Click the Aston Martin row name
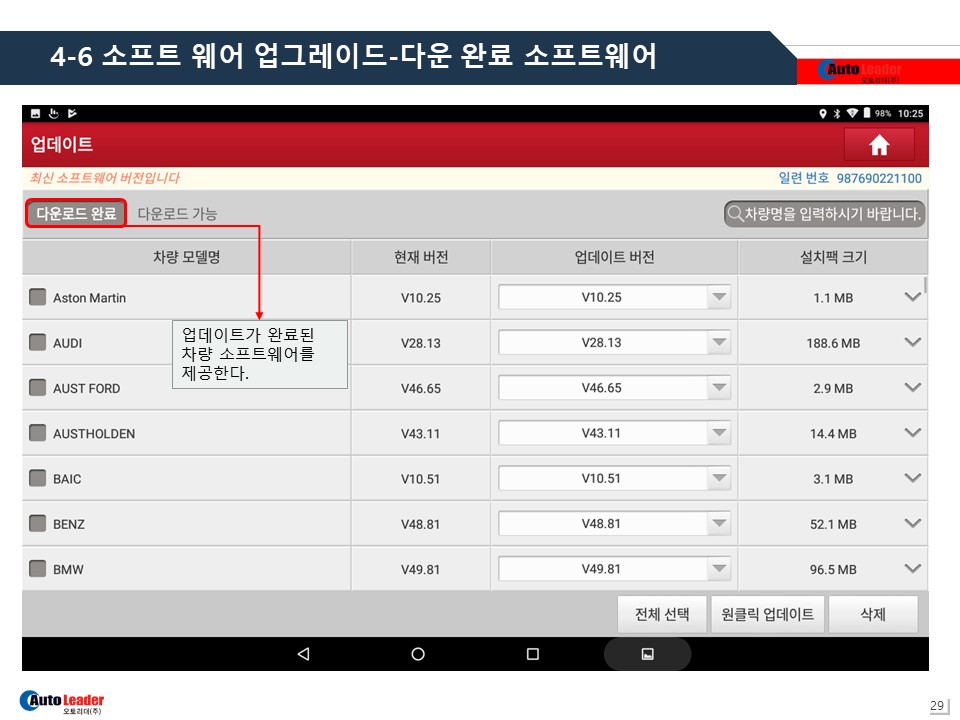This screenshot has height=720, width=960. click(x=89, y=298)
